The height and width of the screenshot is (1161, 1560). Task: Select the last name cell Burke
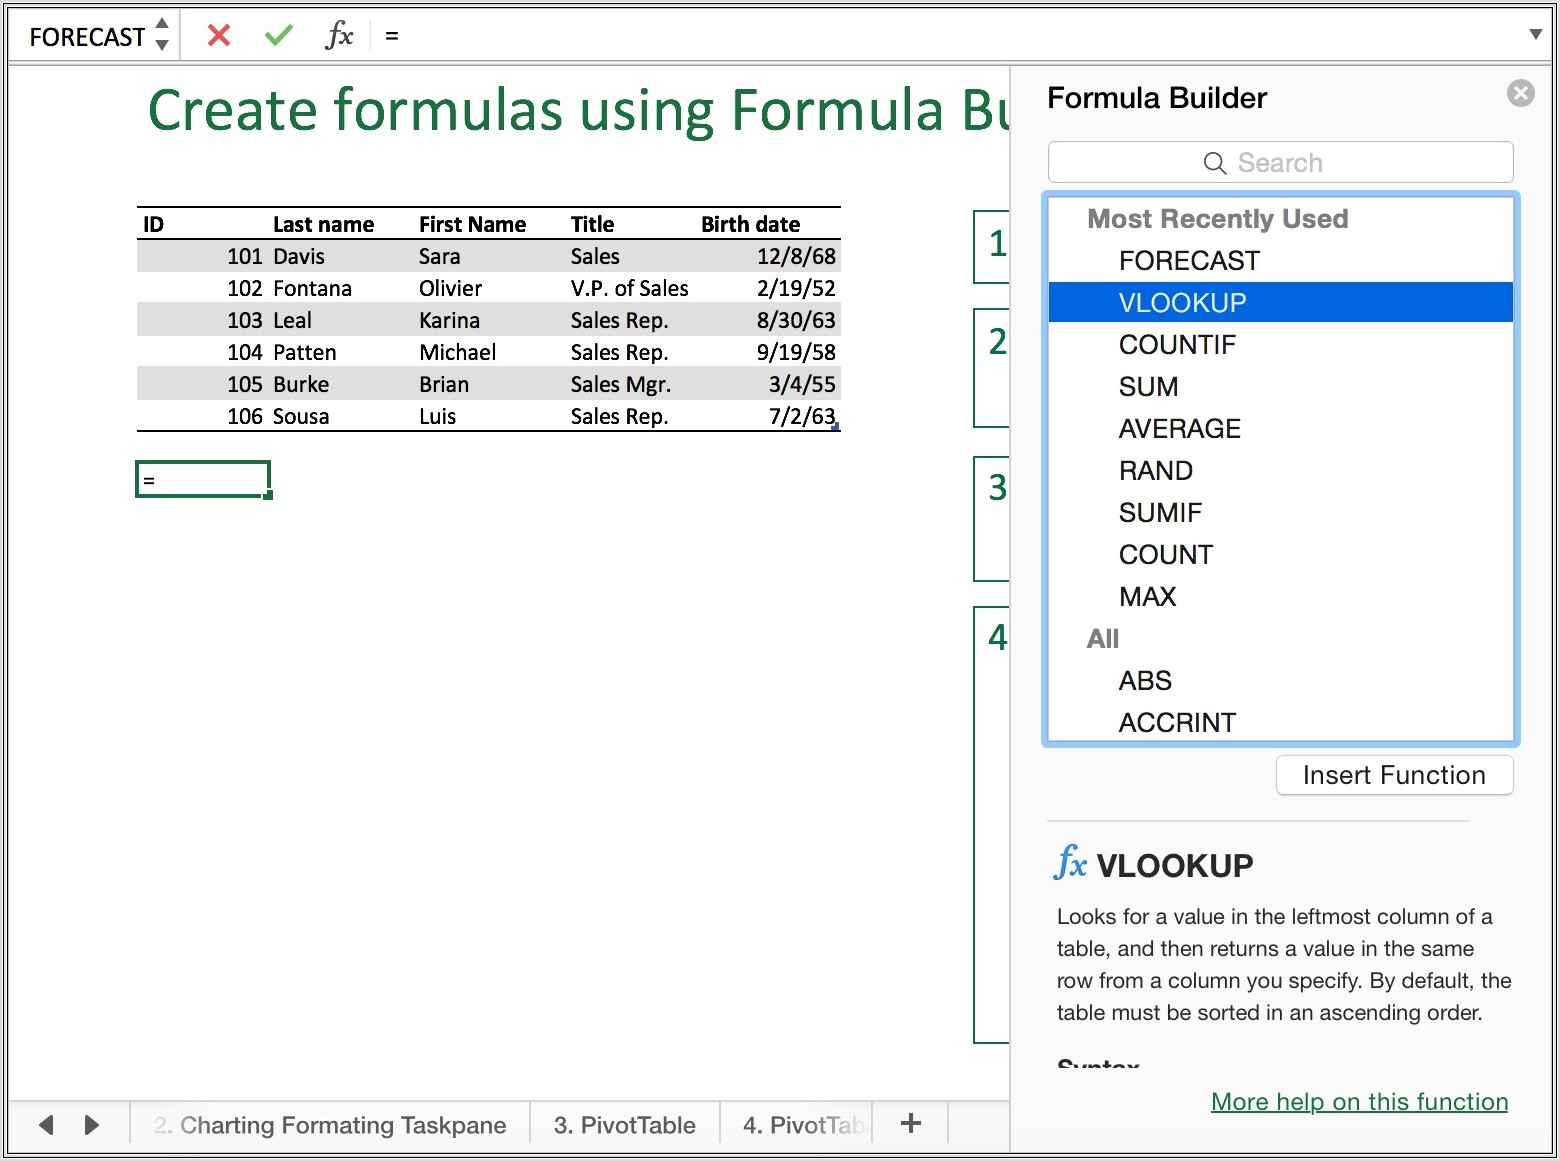301,384
